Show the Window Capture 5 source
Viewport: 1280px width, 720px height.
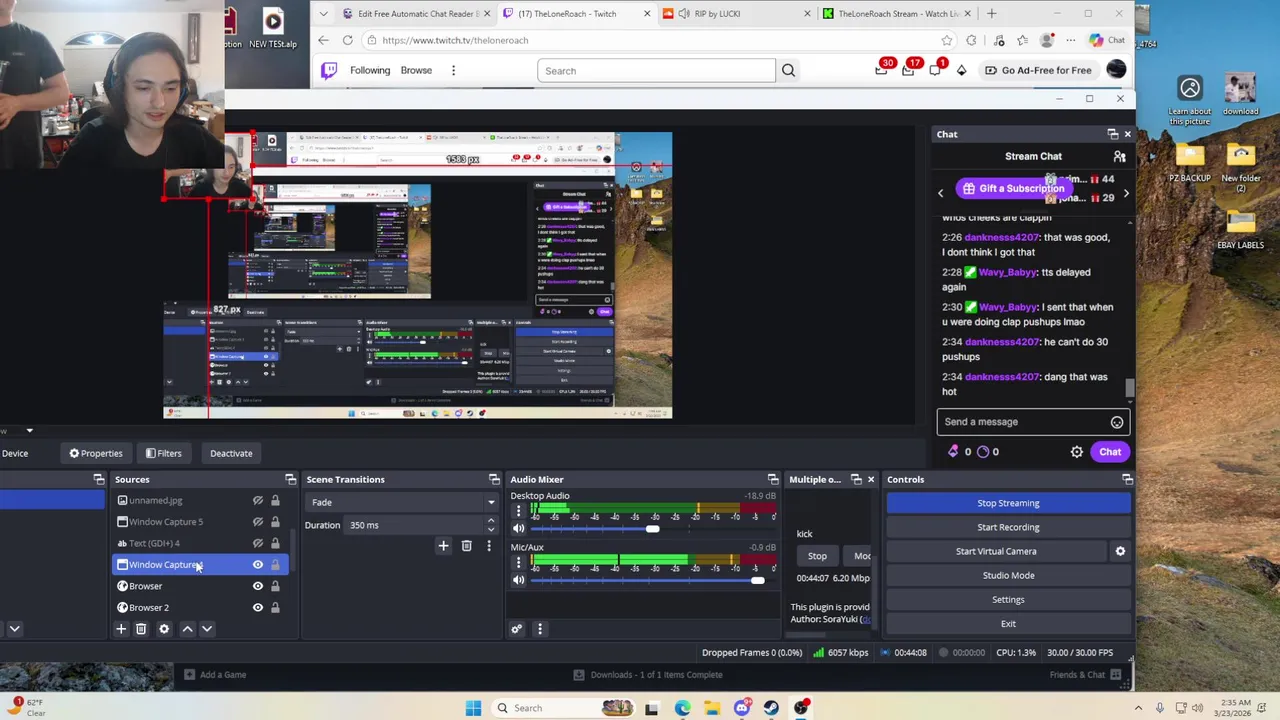[x=258, y=522]
